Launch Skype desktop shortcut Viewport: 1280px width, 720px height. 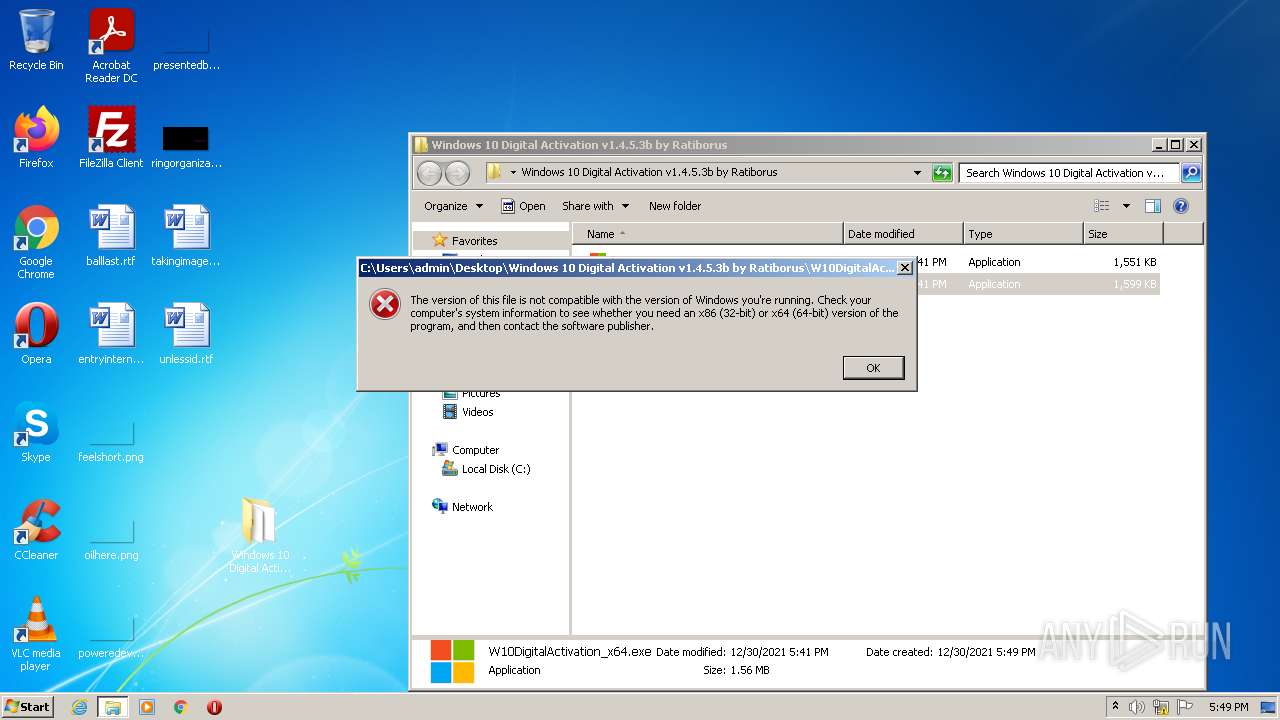coord(36,432)
